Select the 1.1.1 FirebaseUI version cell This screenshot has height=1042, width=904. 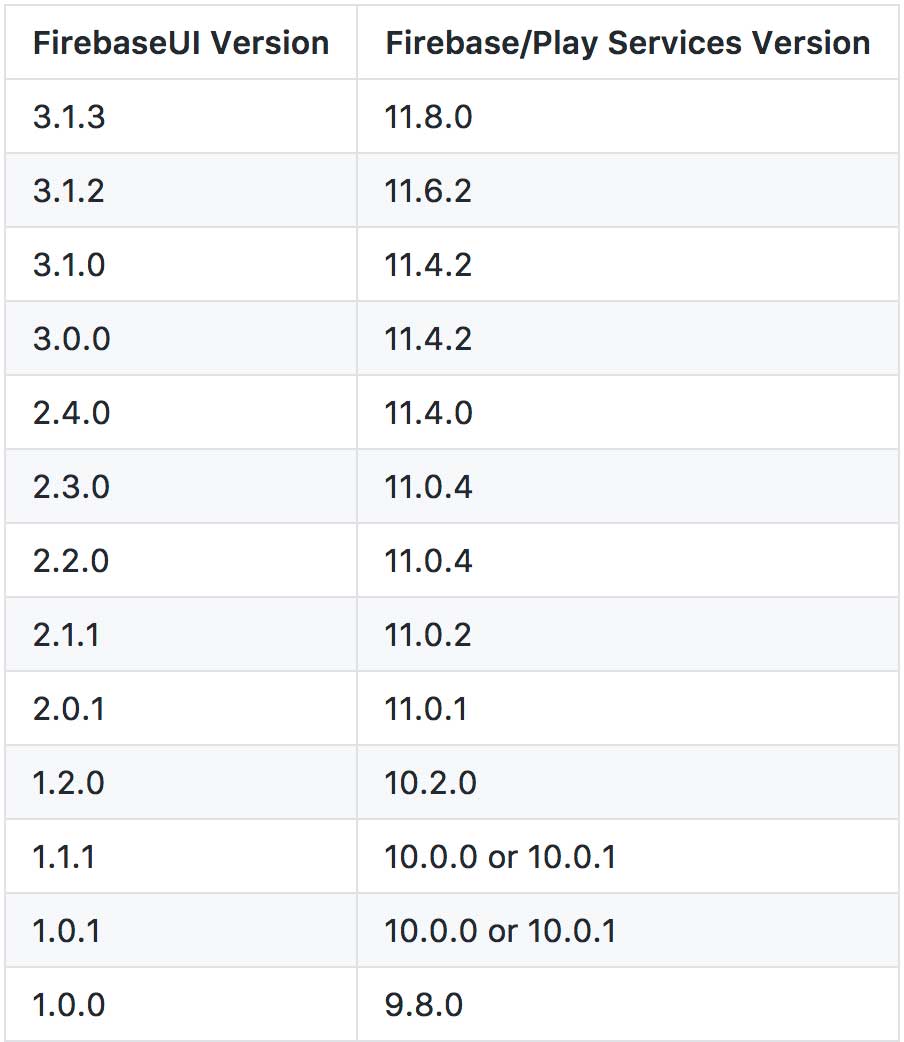click(x=64, y=857)
